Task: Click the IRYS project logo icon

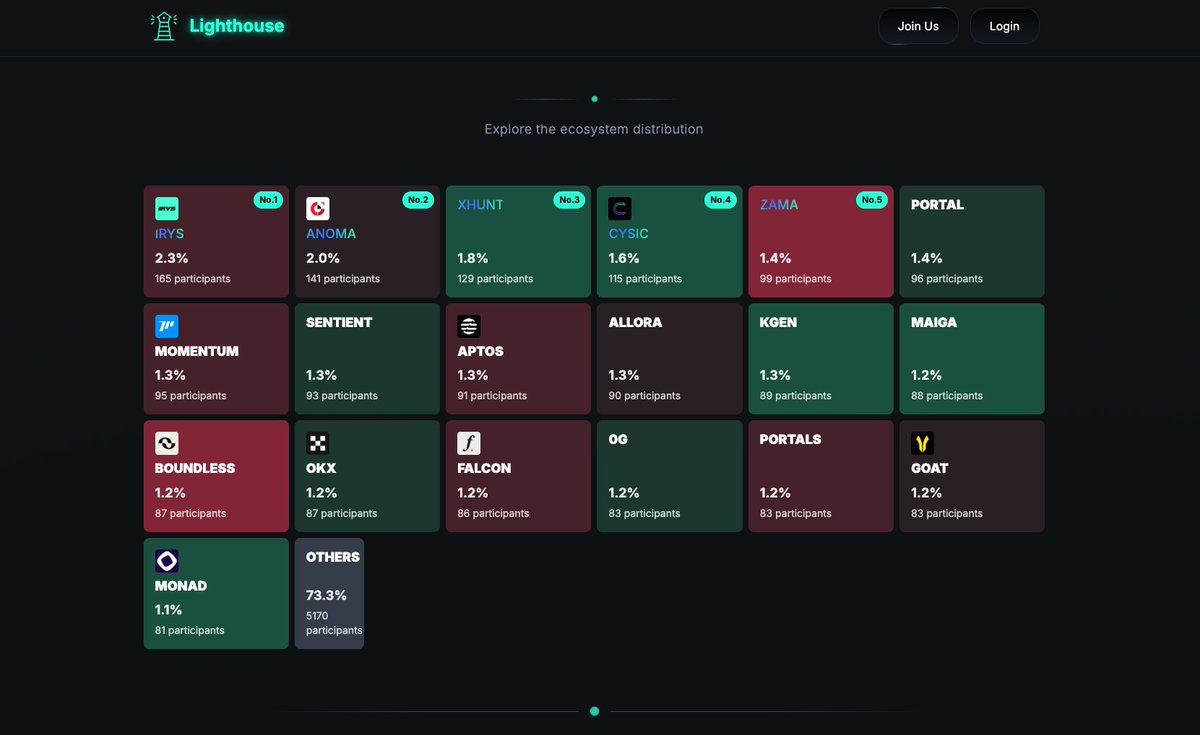Action: [x=166, y=209]
